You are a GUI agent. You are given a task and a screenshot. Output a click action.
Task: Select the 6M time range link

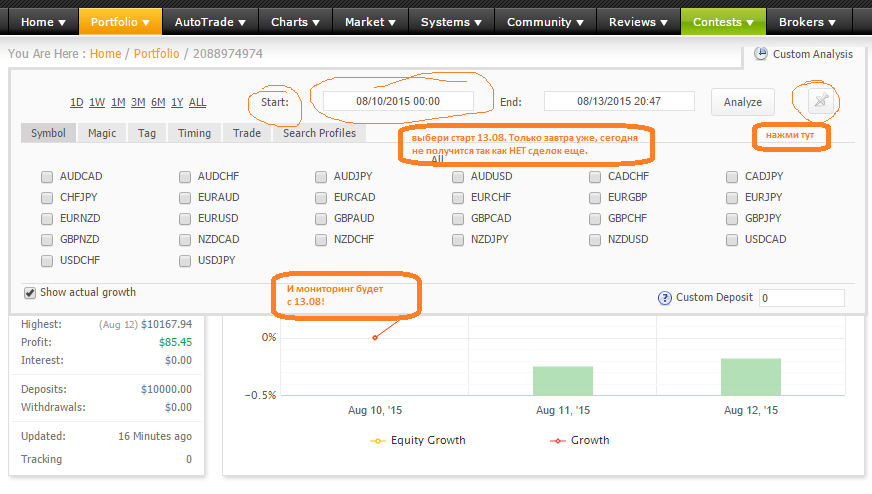point(158,102)
